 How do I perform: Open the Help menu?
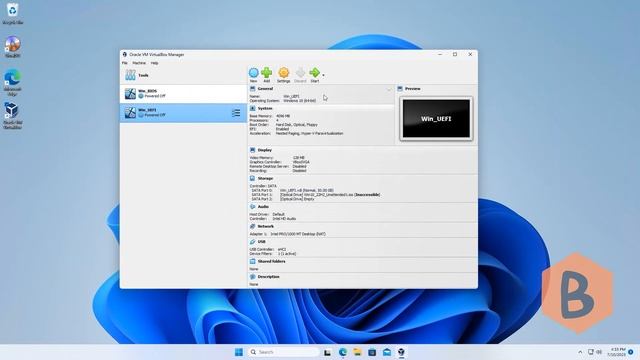(x=154, y=63)
